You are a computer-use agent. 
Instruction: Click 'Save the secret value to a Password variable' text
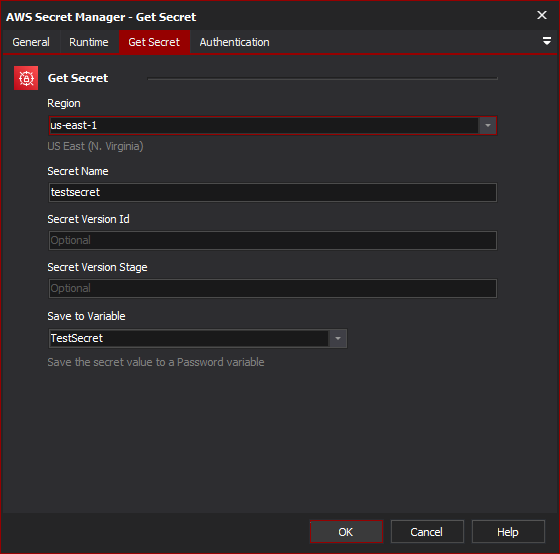[156, 362]
